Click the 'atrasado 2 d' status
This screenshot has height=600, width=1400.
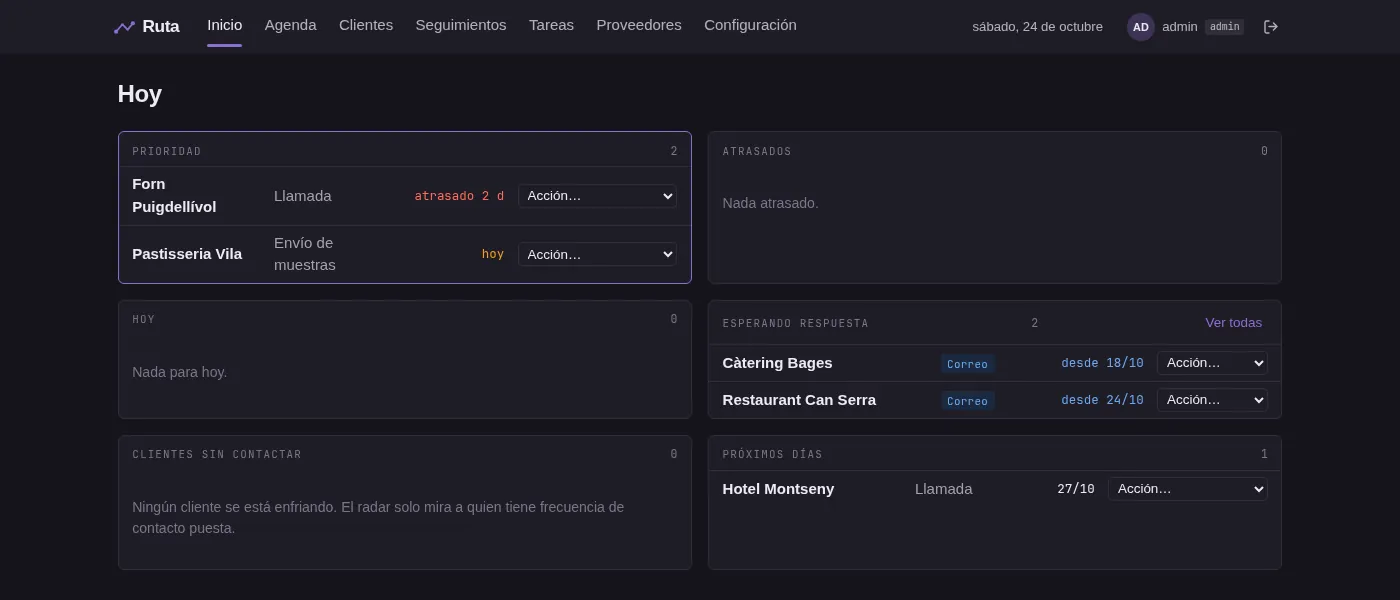459,196
